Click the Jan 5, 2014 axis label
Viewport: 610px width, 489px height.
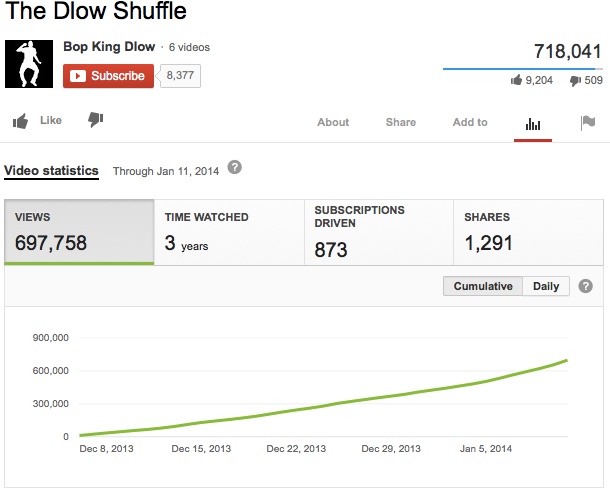coord(486,449)
